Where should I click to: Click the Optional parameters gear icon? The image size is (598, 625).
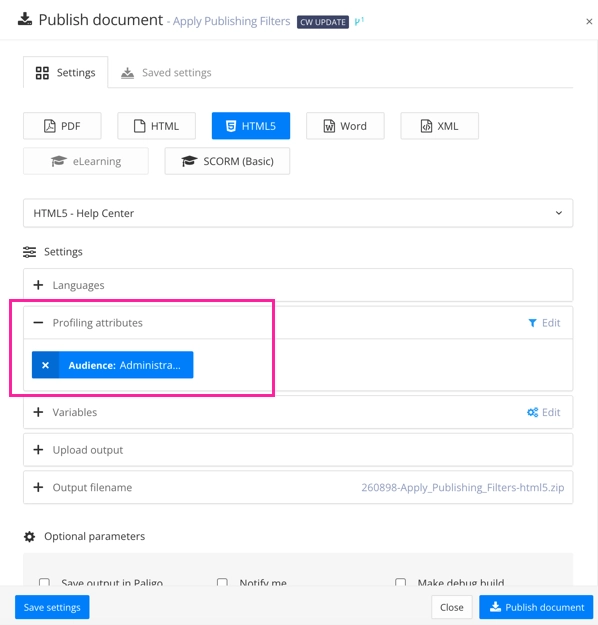(30, 537)
